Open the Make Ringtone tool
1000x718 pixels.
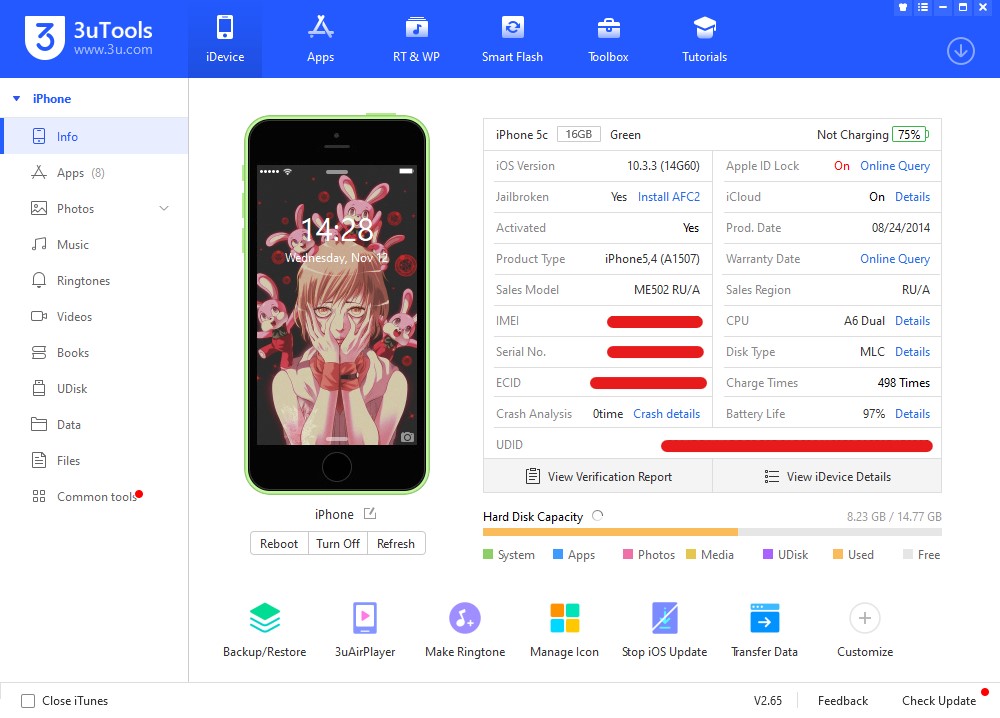(x=464, y=627)
